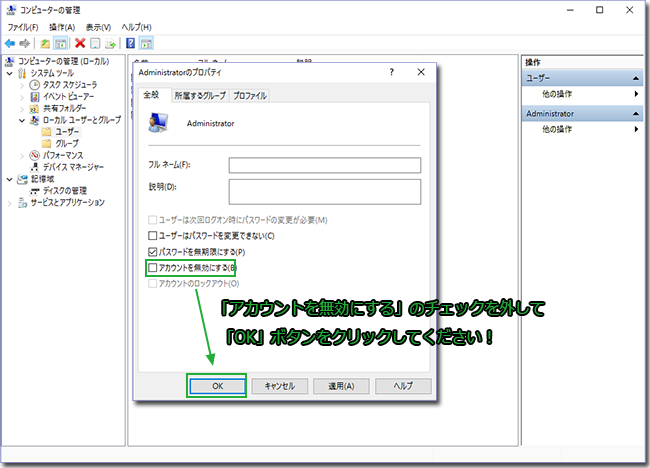Click the Forward arrow toolbar icon

pyautogui.click(x=25, y=43)
